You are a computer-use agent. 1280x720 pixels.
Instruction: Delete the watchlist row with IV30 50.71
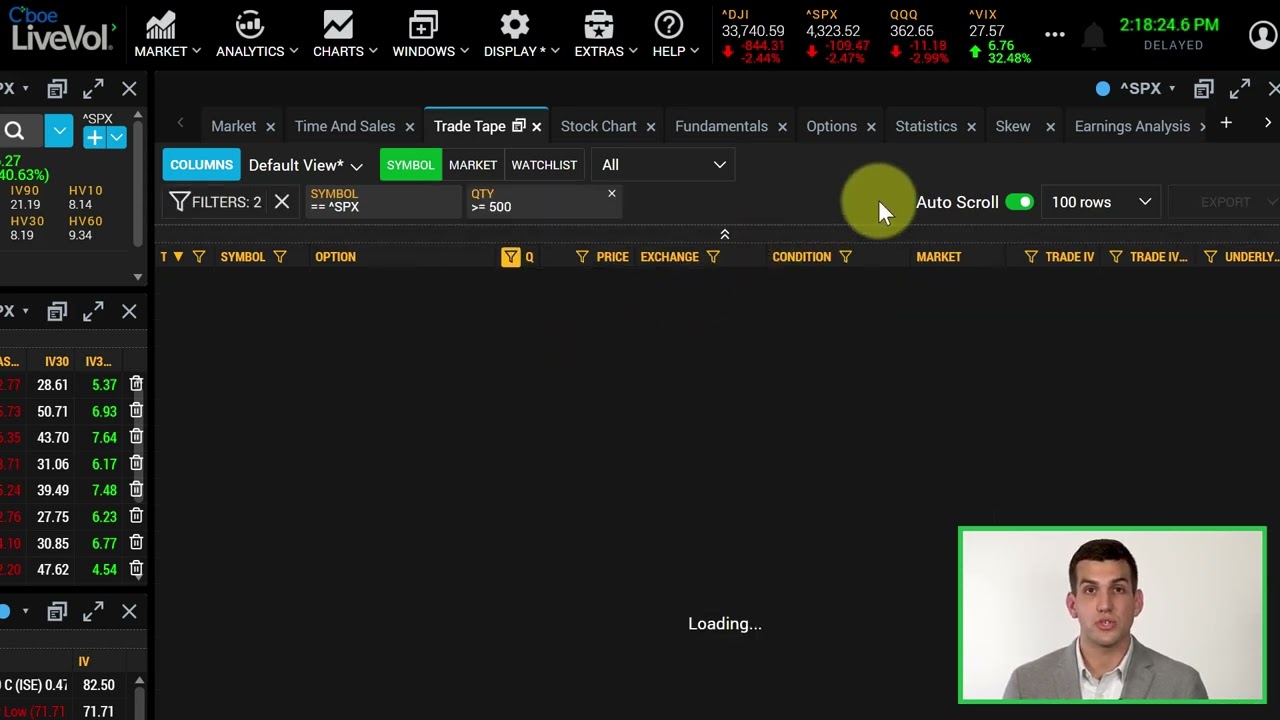[x=136, y=411]
